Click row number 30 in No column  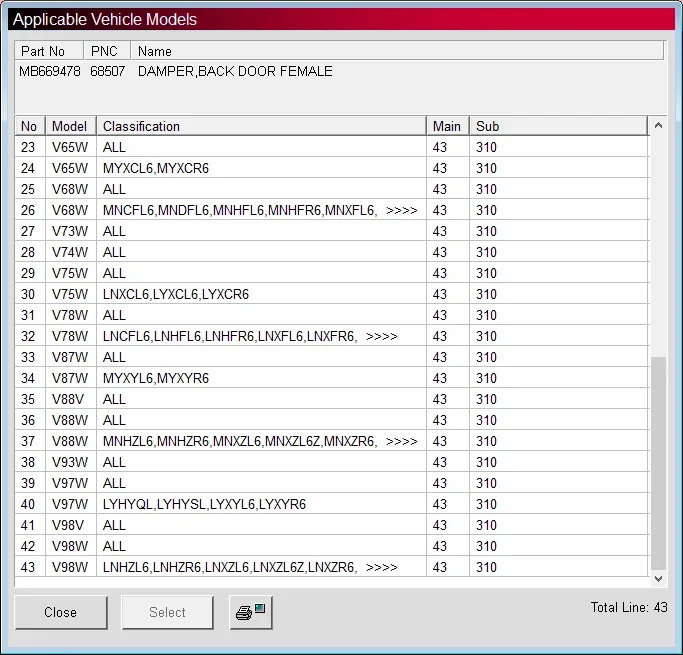[28, 294]
